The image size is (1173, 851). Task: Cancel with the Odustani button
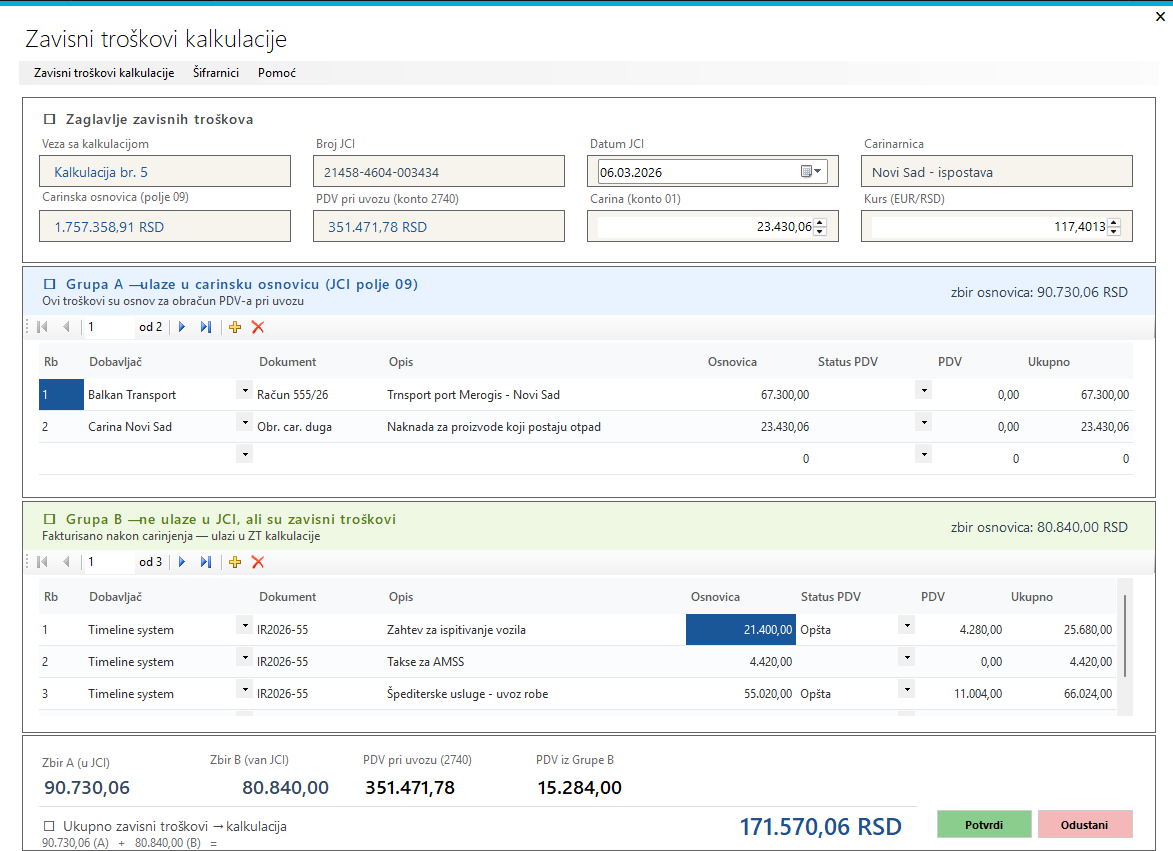click(1085, 825)
